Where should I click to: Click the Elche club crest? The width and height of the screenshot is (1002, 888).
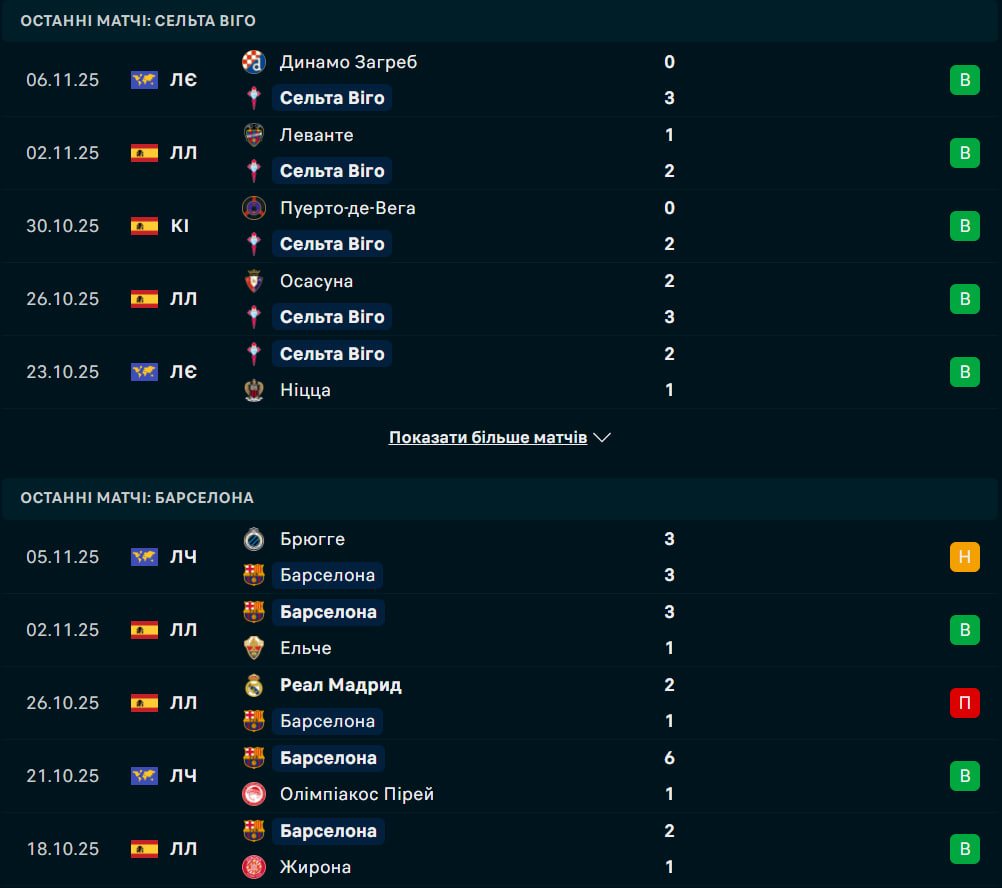point(254,648)
